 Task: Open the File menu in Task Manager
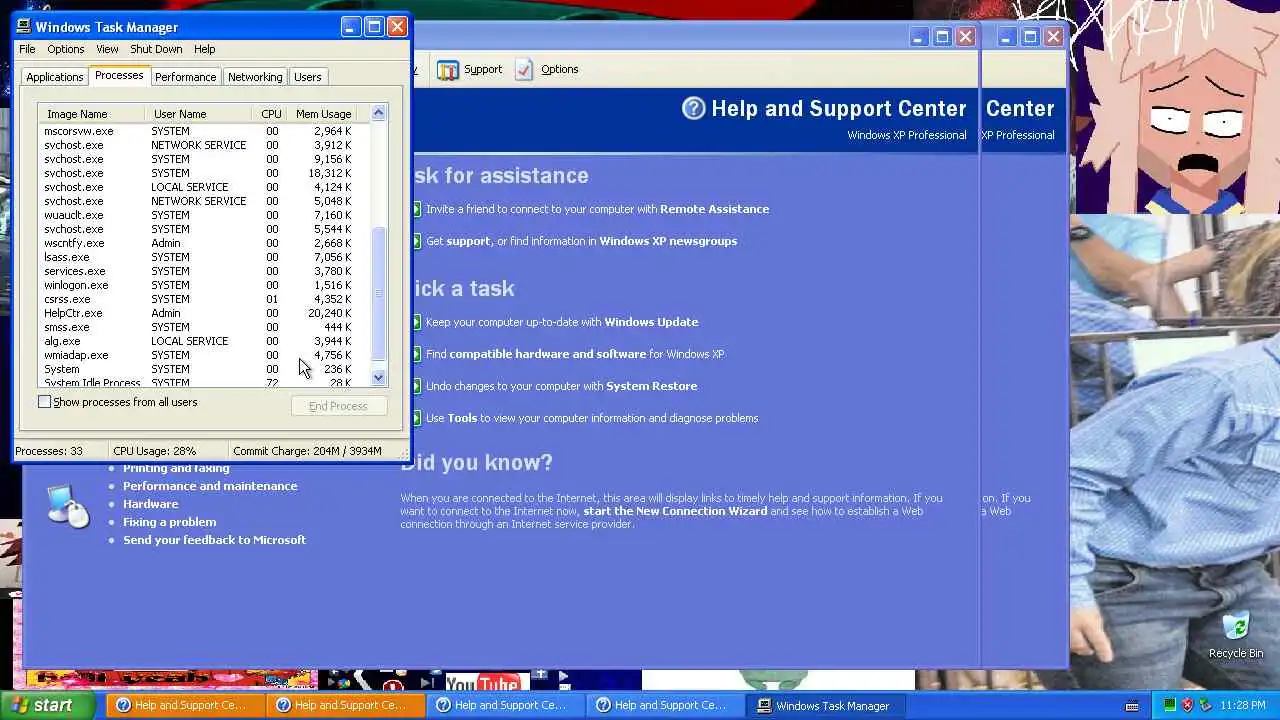pos(27,49)
